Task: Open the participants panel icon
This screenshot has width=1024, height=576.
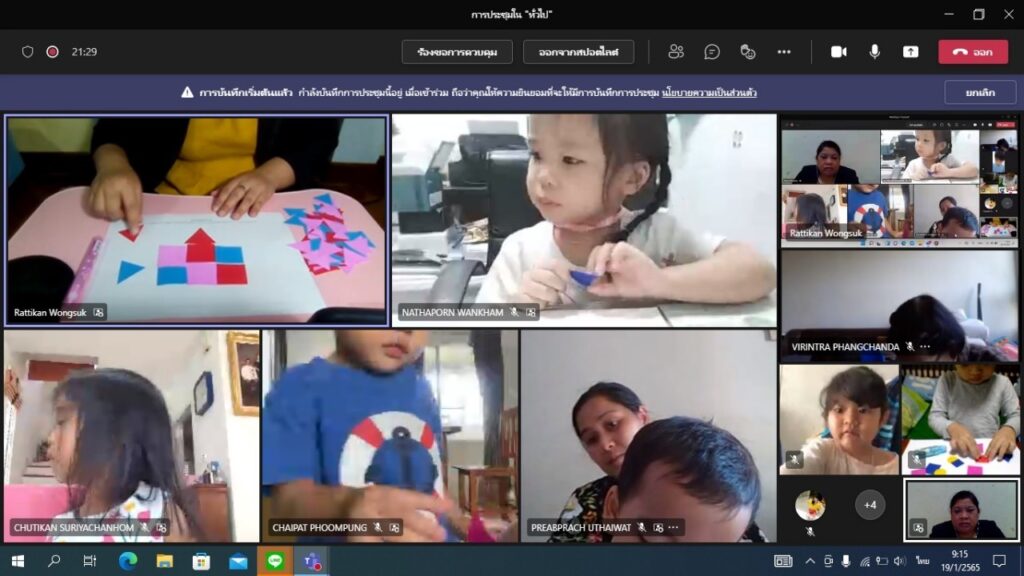Action: [x=676, y=52]
